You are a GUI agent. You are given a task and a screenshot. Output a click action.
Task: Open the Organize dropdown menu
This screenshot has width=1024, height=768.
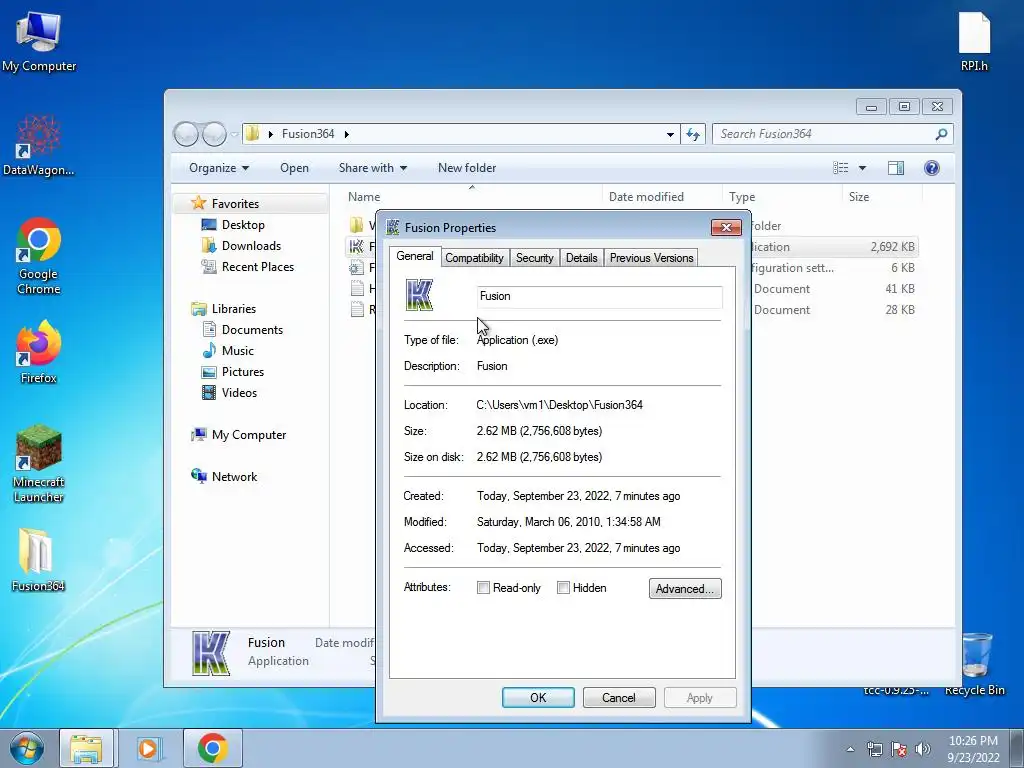pyautogui.click(x=219, y=168)
